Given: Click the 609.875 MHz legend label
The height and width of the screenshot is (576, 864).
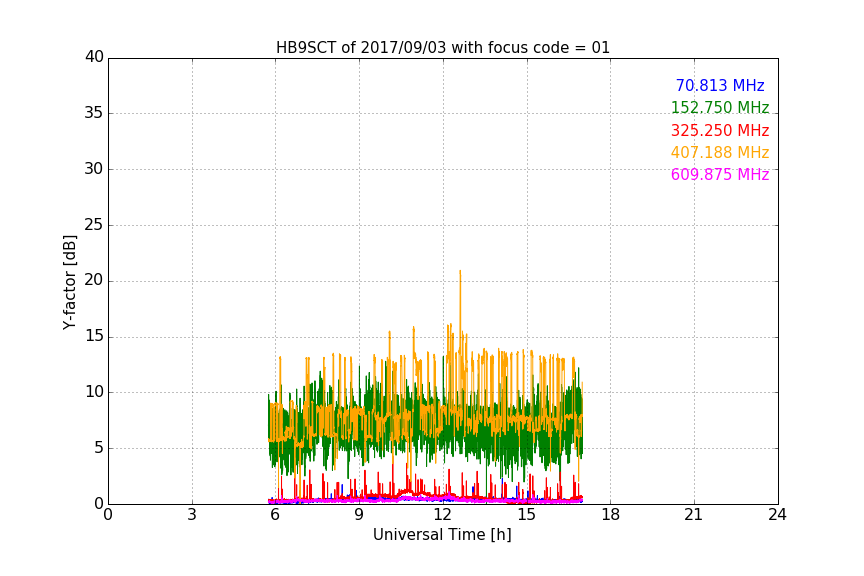Looking at the screenshot, I should click(720, 174).
